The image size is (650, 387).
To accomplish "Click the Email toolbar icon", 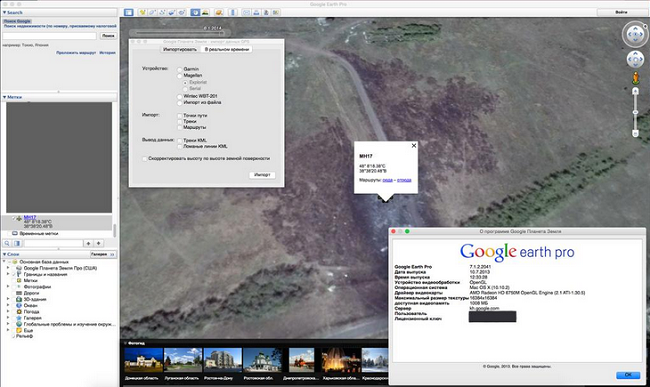I will (x=246, y=12).
